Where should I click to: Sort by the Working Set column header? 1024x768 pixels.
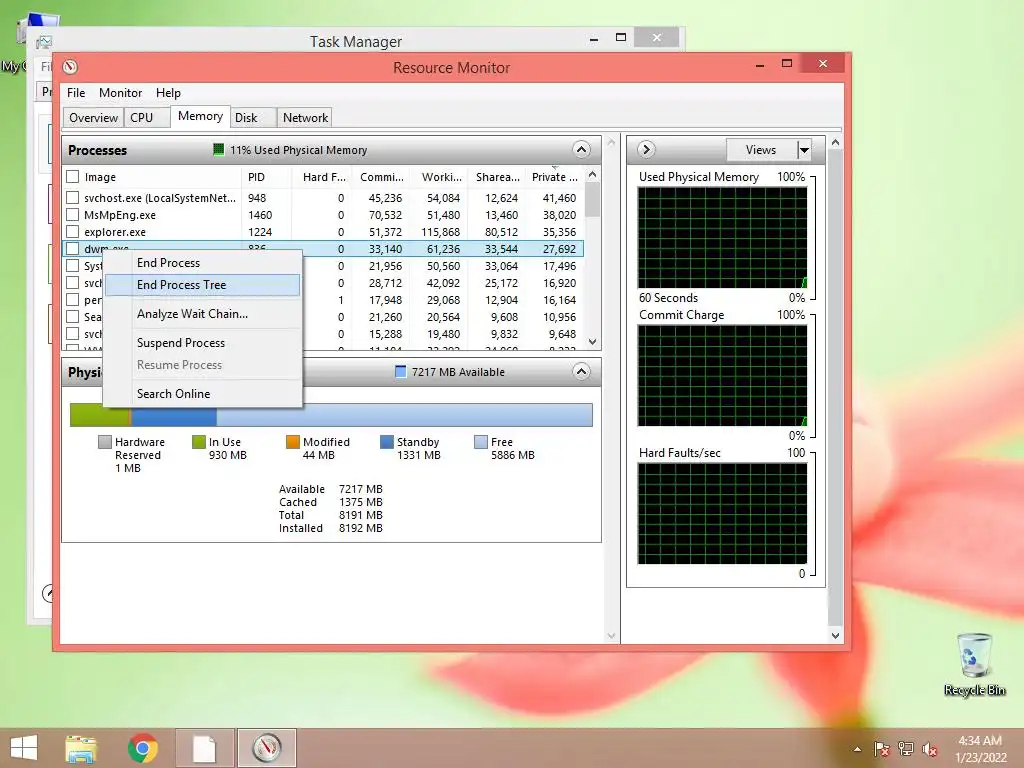click(x=439, y=176)
